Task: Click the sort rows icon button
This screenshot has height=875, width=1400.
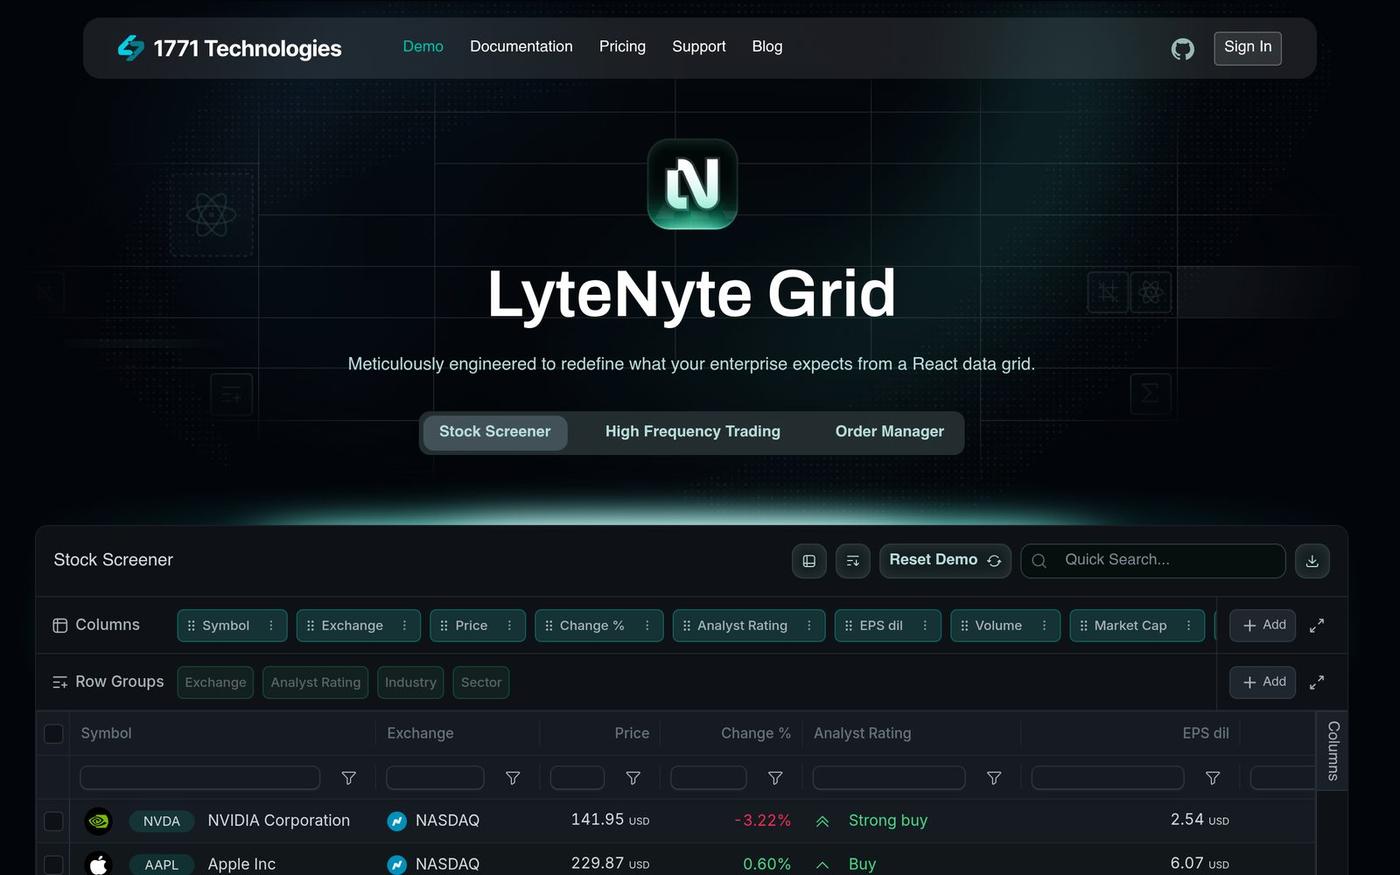Action: [852, 561]
